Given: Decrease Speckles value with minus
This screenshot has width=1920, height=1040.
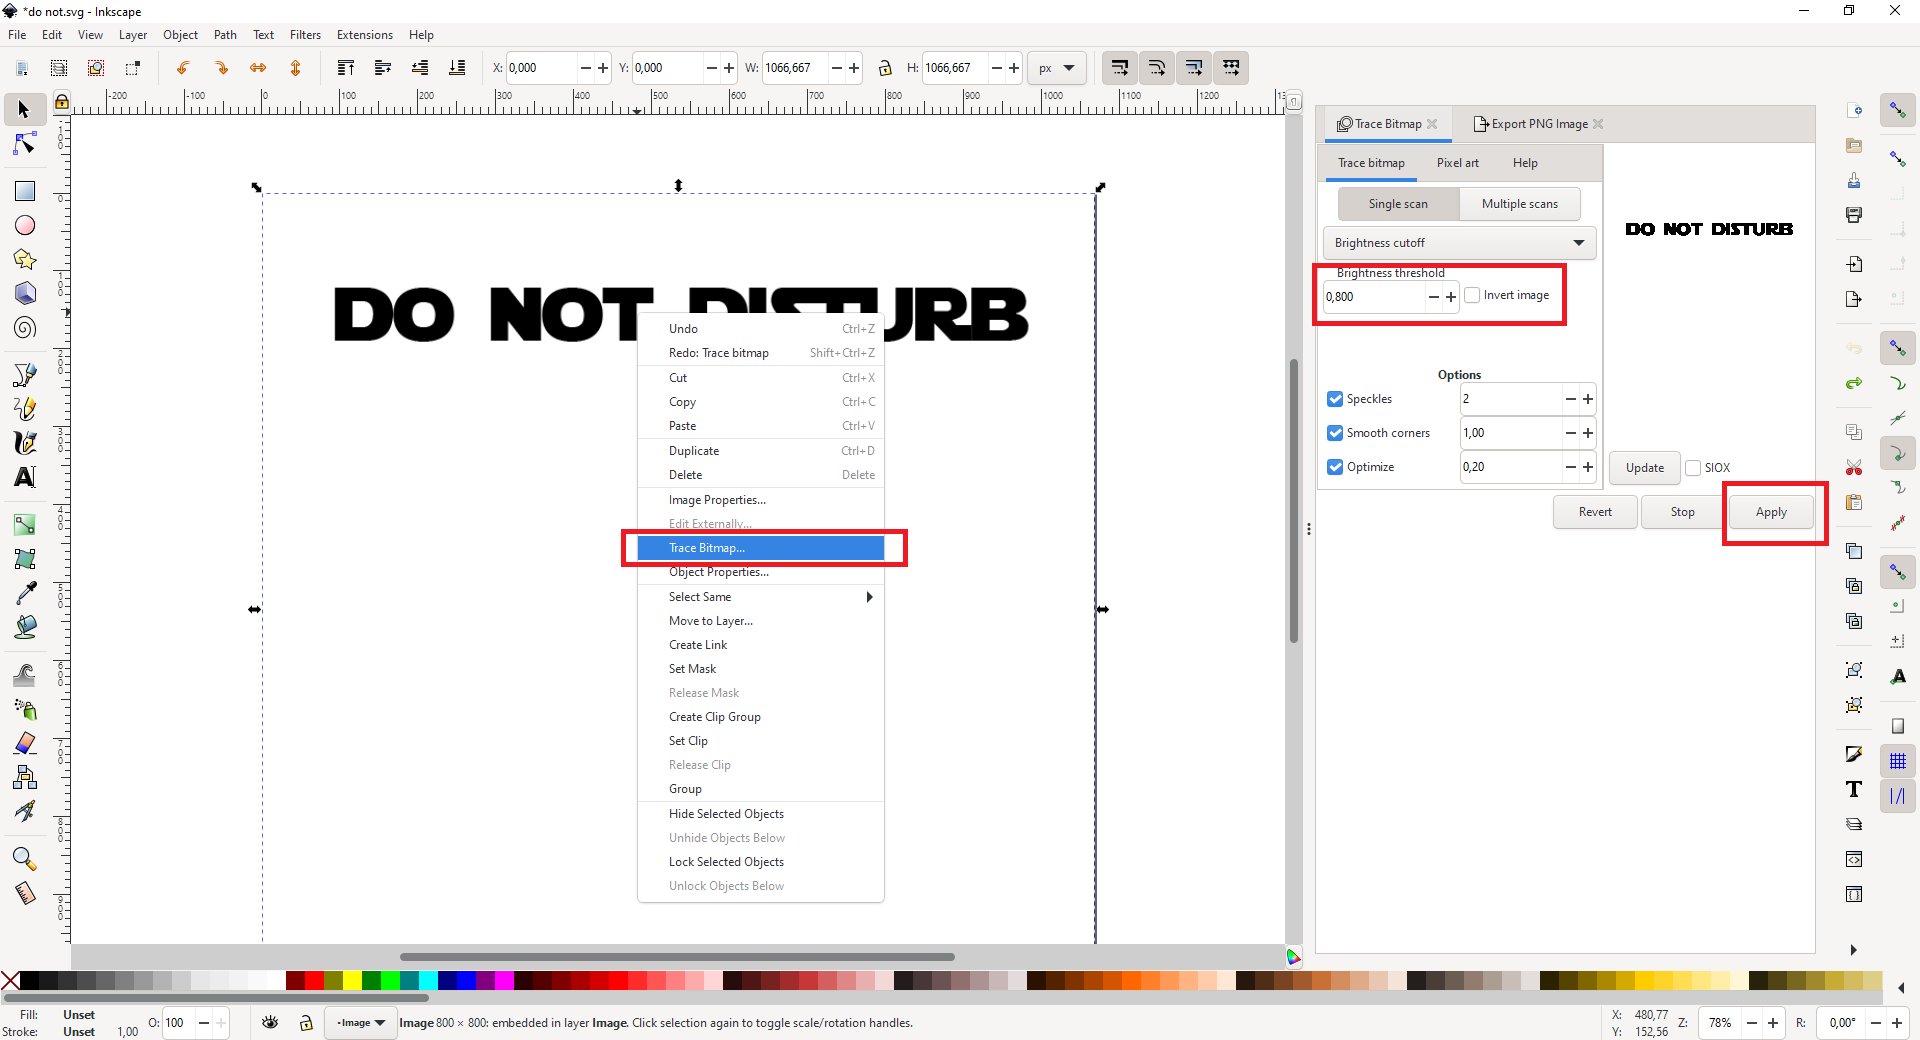Looking at the screenshot, I should point(1571,399).
